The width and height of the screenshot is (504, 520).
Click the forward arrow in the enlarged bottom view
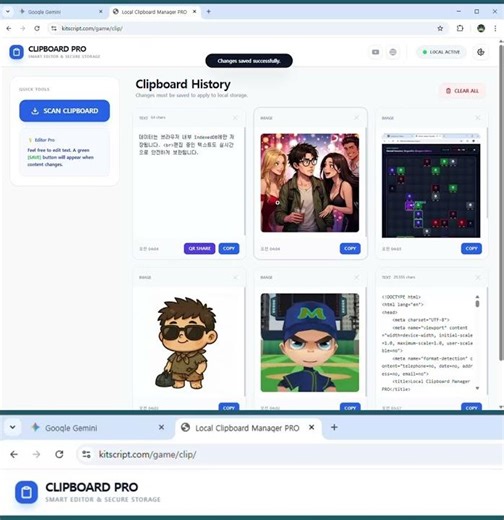[37, 454]
